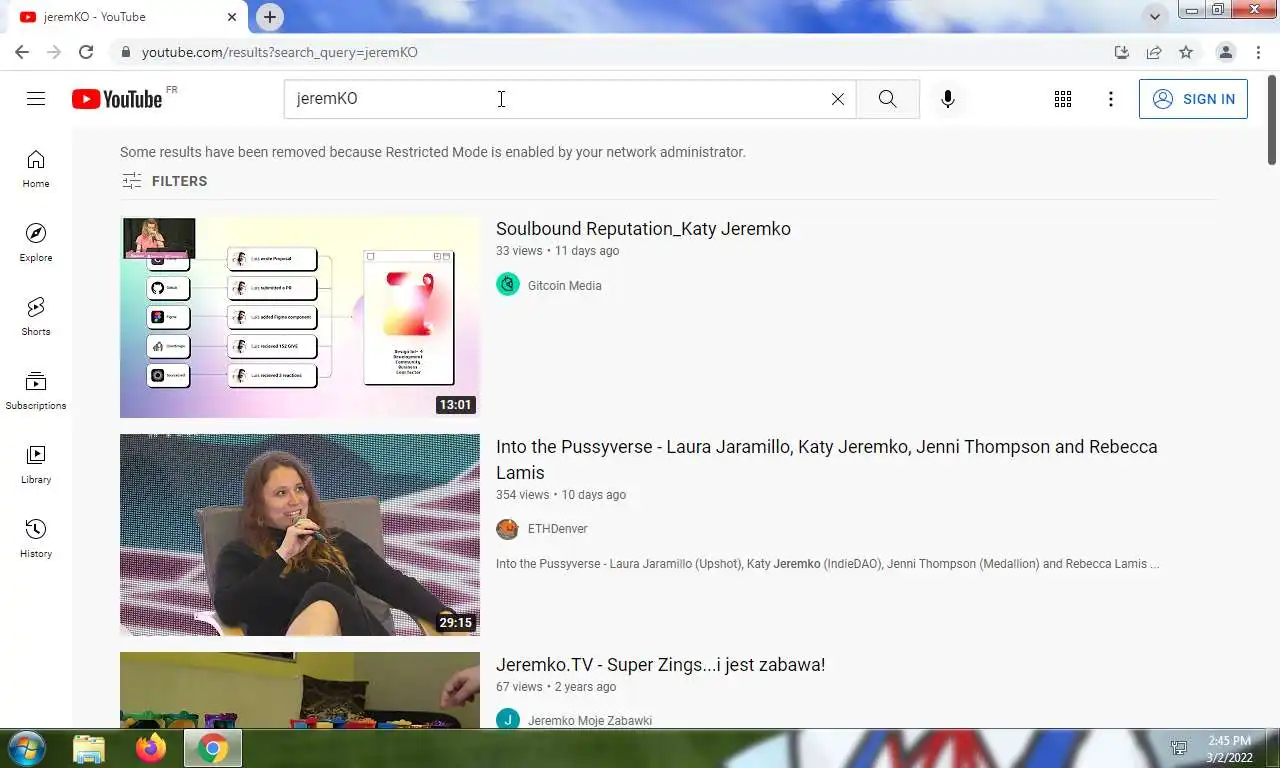This screenshot has width=1280, height=768.
Task: Open the tab search dropdown arrow
Action: 1155,17
